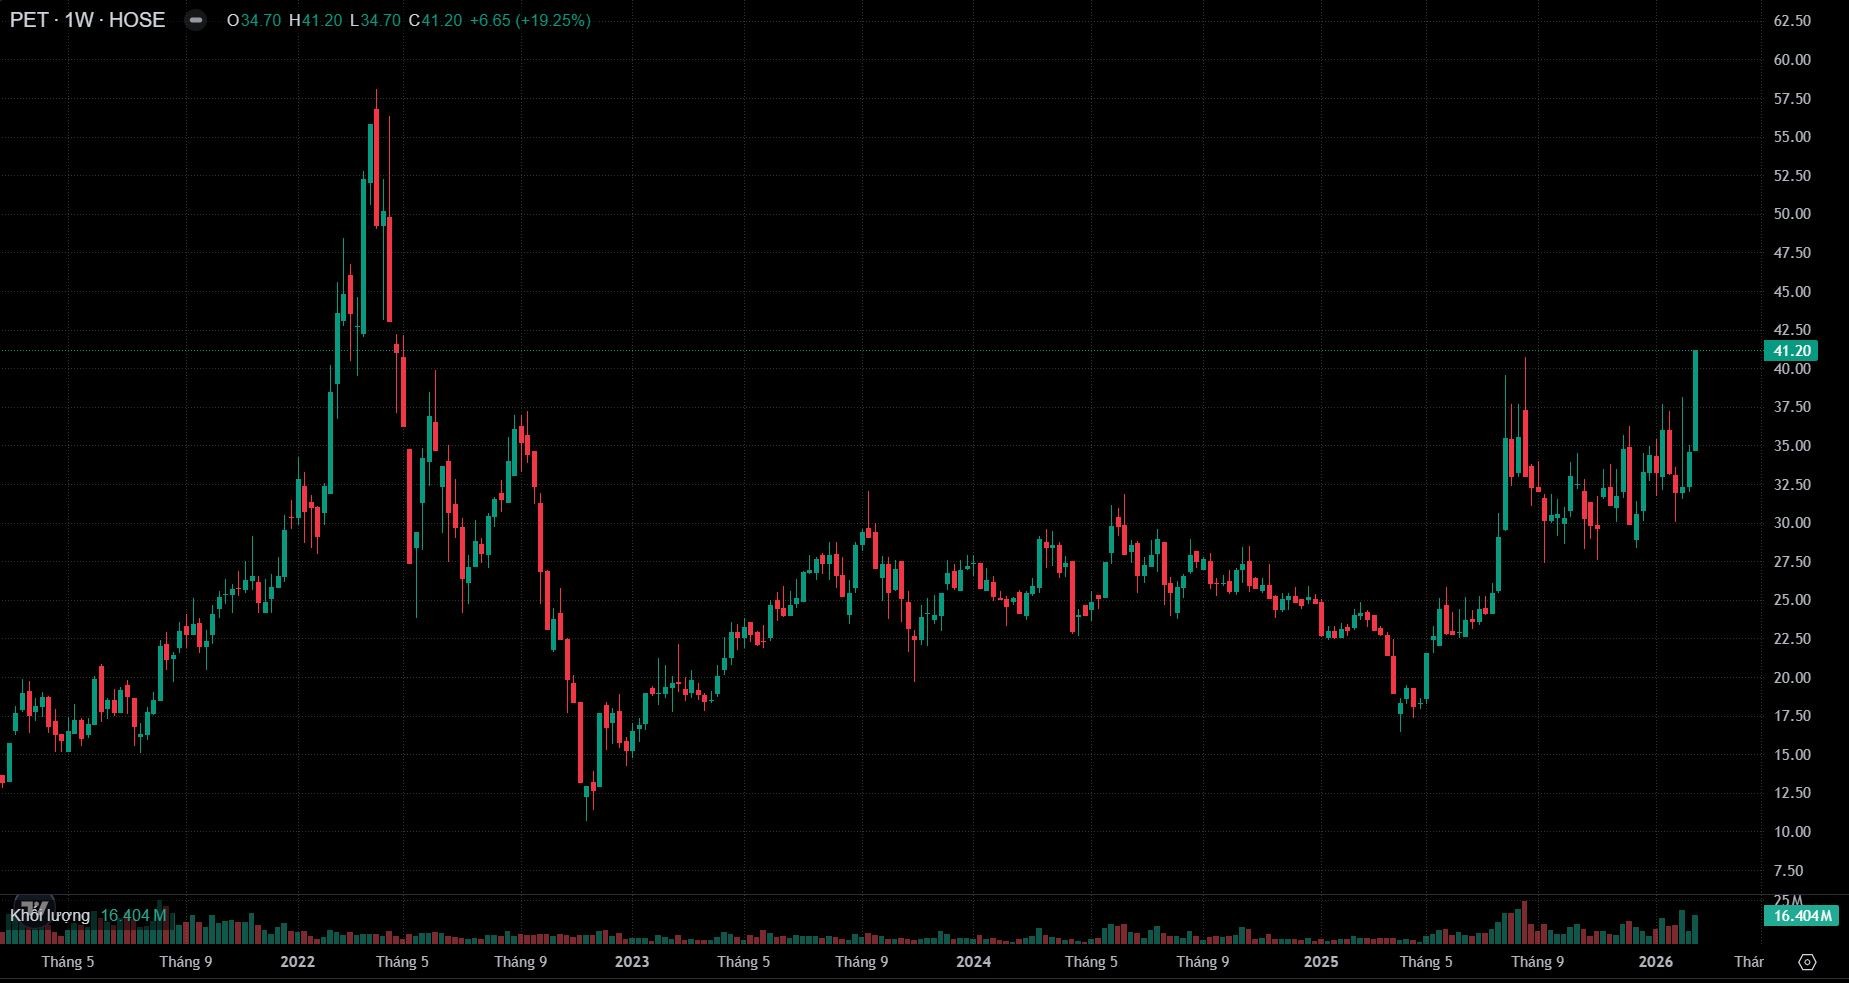Click the 16.404 M value in volume legend
This screenshot has width=1849, height=983.
pos(133,915)
